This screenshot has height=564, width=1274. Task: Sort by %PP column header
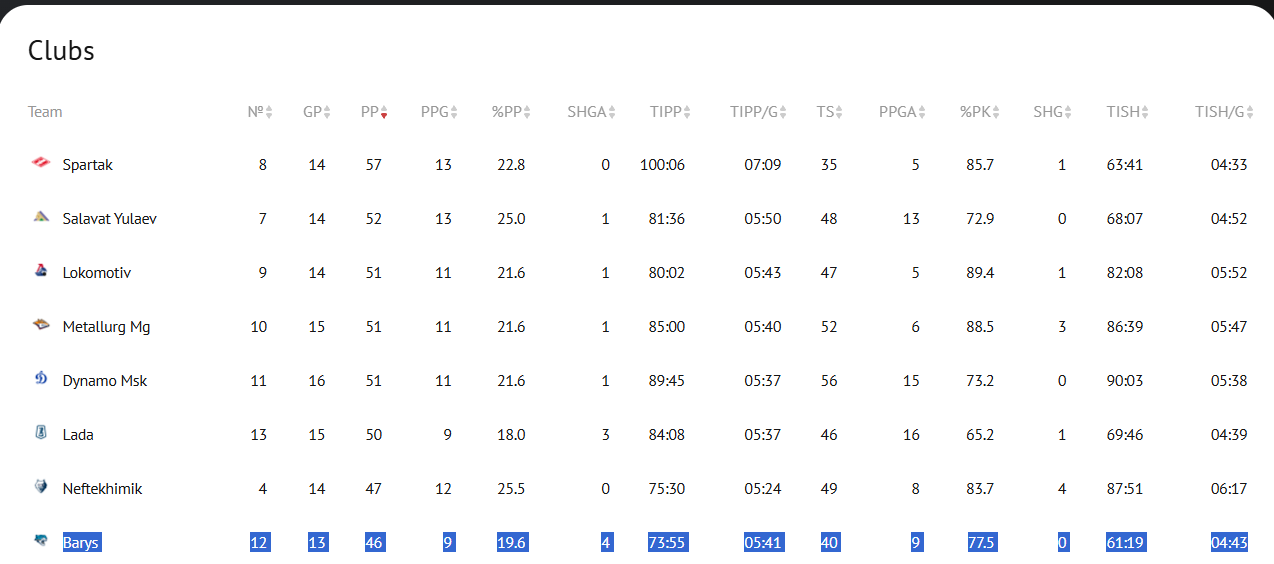point(511,112)
